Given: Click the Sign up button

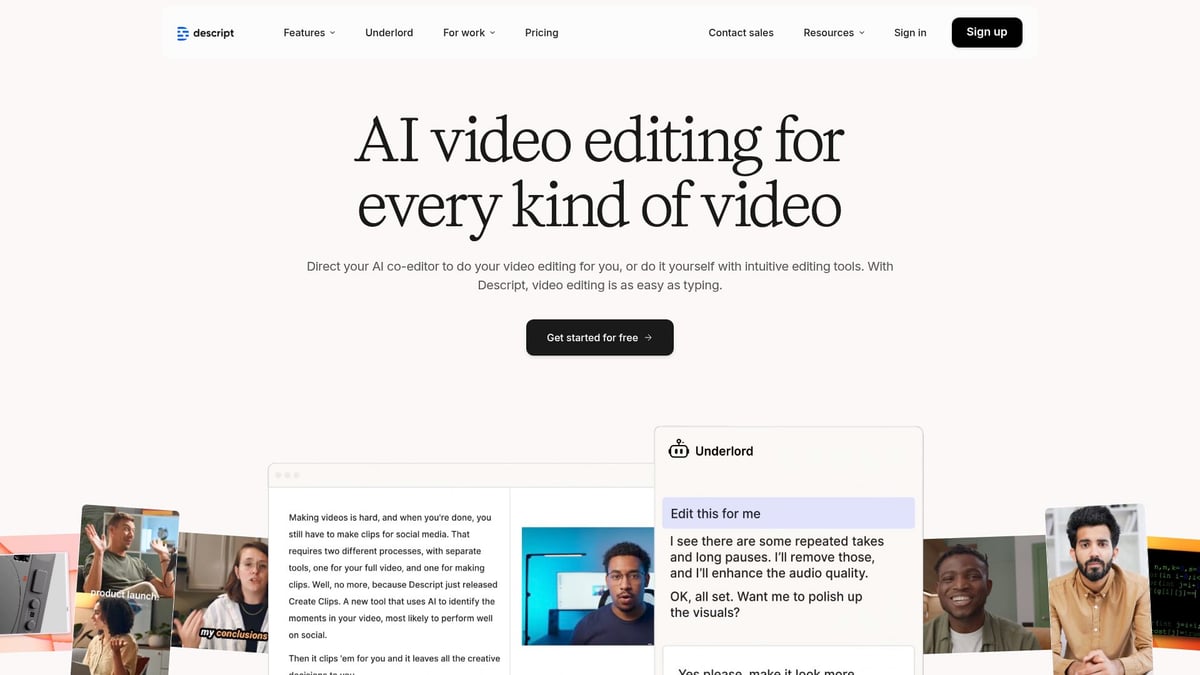Looking at the screenshot, I should pyautogui.click(x=986, y=32).
